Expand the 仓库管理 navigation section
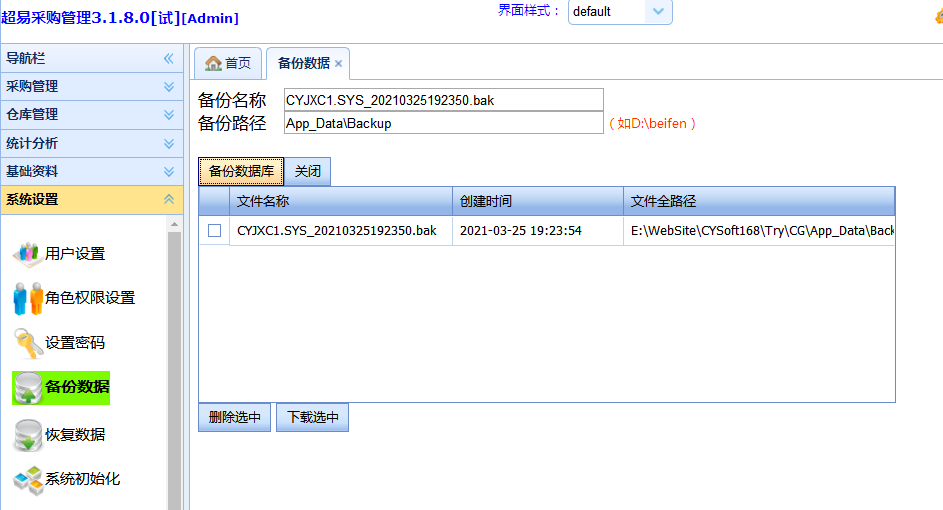 point(169,115)
